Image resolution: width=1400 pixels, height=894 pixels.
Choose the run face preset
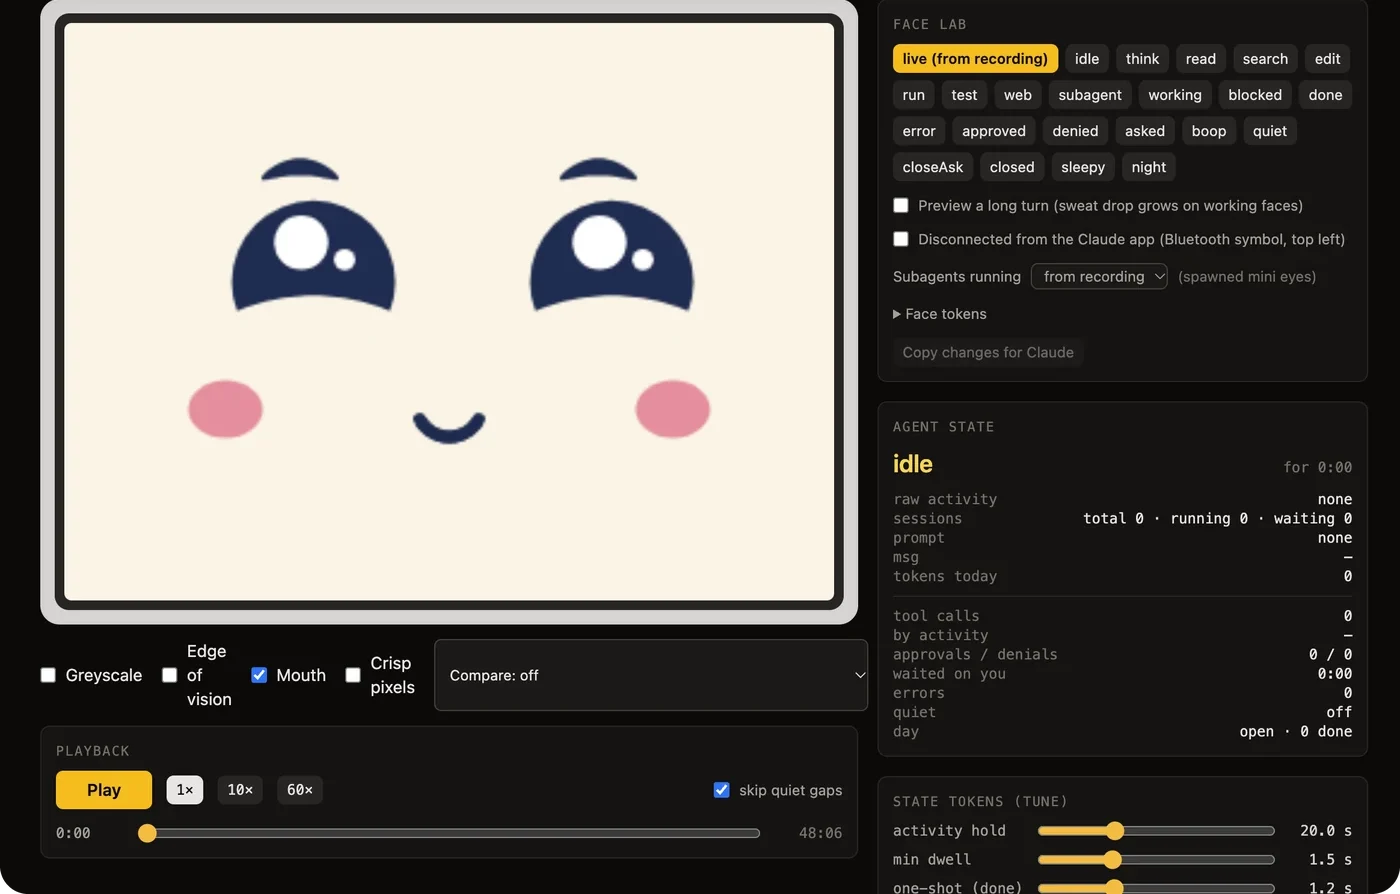point(914,95)
